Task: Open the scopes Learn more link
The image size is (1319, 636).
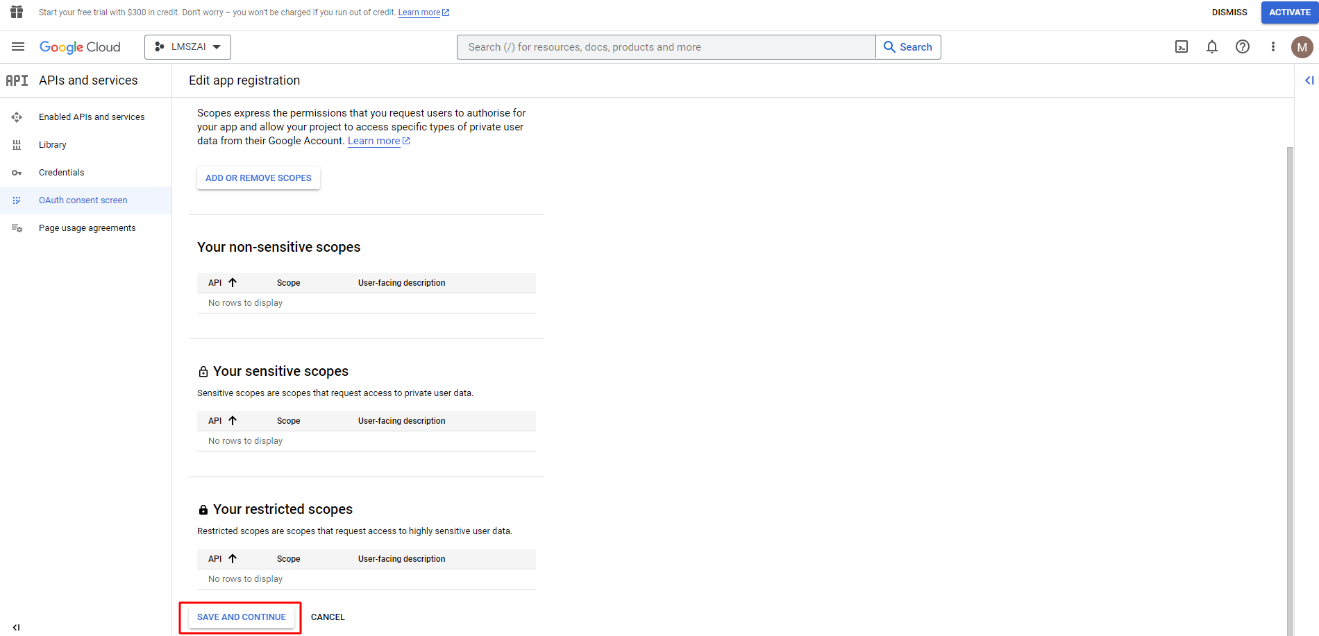Action: tap(379, 141)
